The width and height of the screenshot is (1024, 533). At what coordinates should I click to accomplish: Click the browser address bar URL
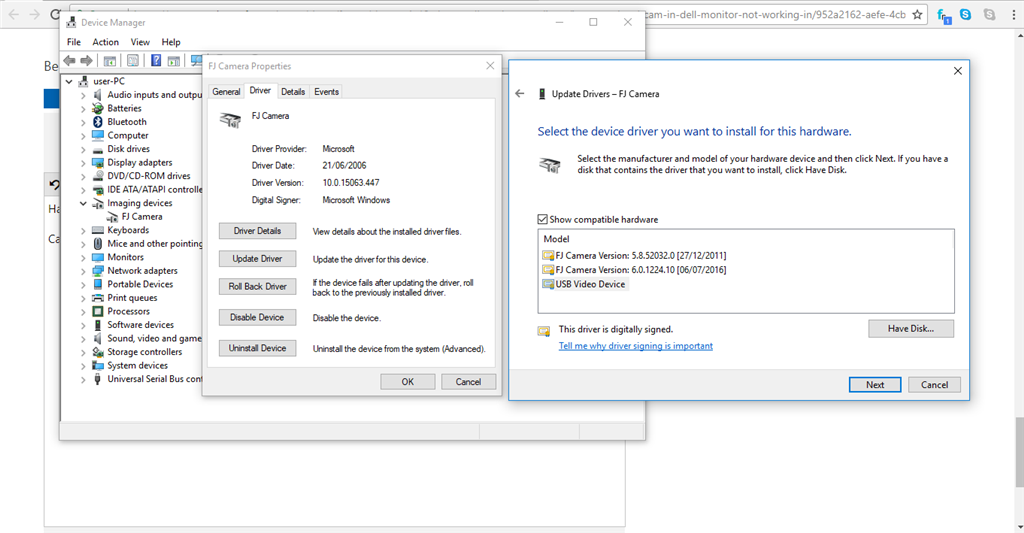tap(775, 14)
